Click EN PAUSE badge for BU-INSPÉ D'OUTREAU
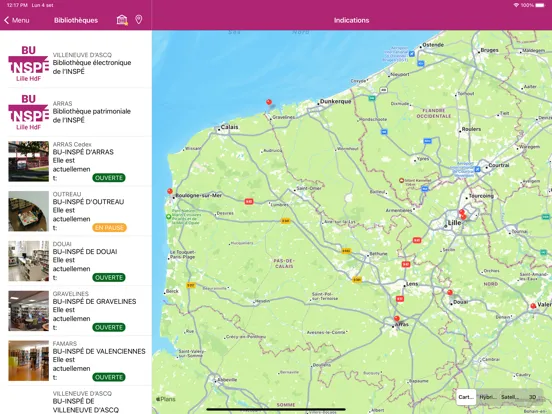This screenshot has width=552, height=414. pyautogui.click(x=109, y=228)
